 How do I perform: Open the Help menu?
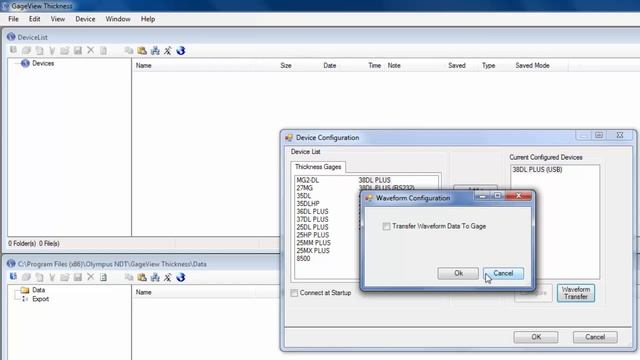point(148,19)
